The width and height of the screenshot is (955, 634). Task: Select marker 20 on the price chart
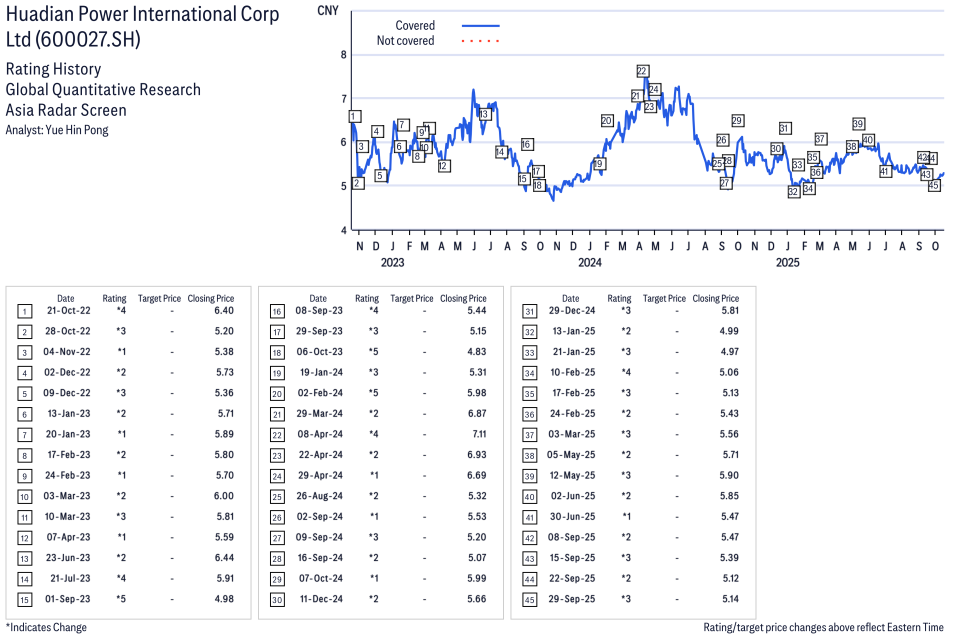(607, 121)
